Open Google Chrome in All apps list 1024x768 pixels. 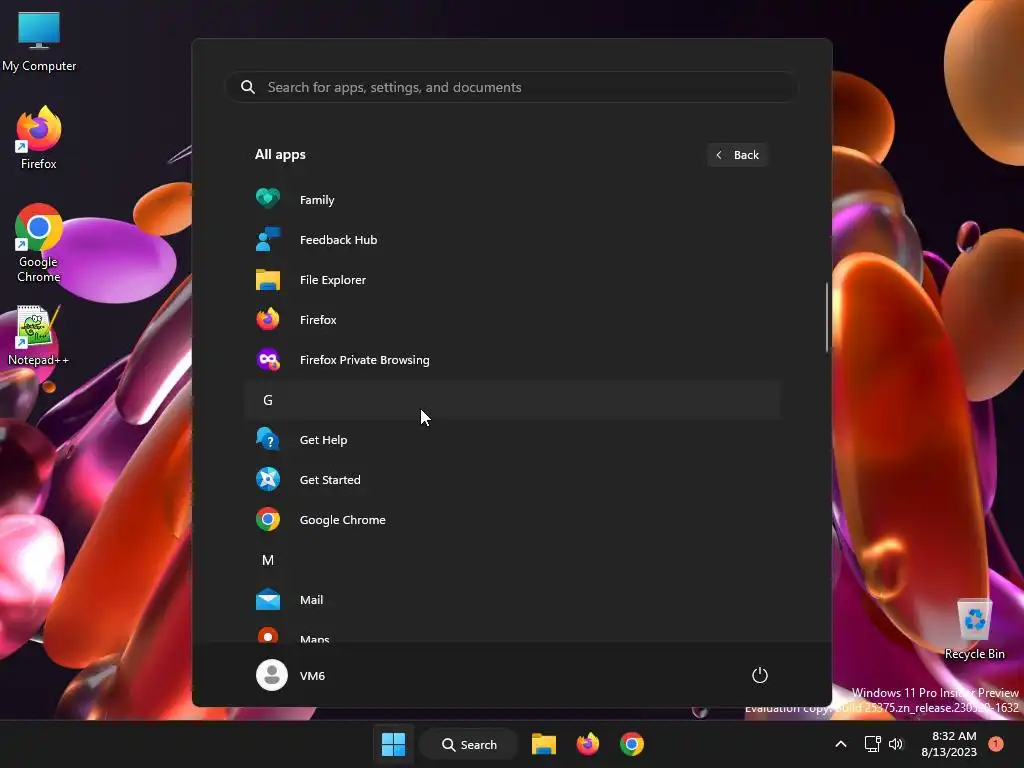click(x=512, y=520)
